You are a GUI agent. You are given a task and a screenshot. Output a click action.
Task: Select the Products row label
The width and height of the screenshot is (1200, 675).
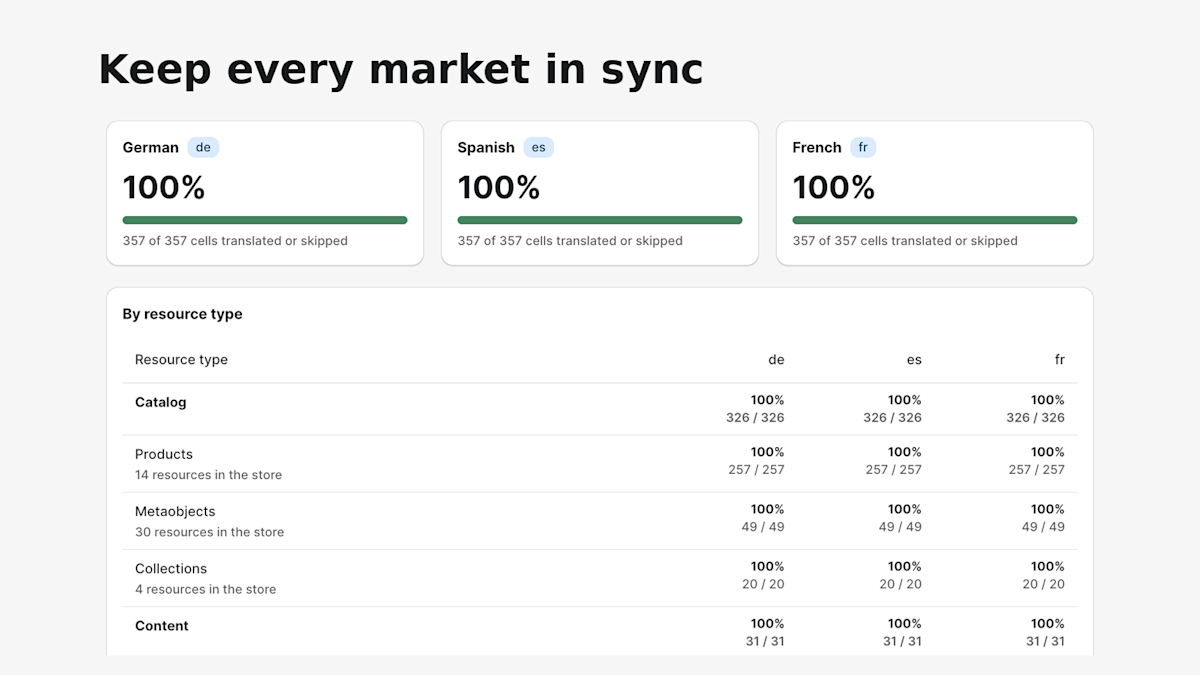[164, 454]
